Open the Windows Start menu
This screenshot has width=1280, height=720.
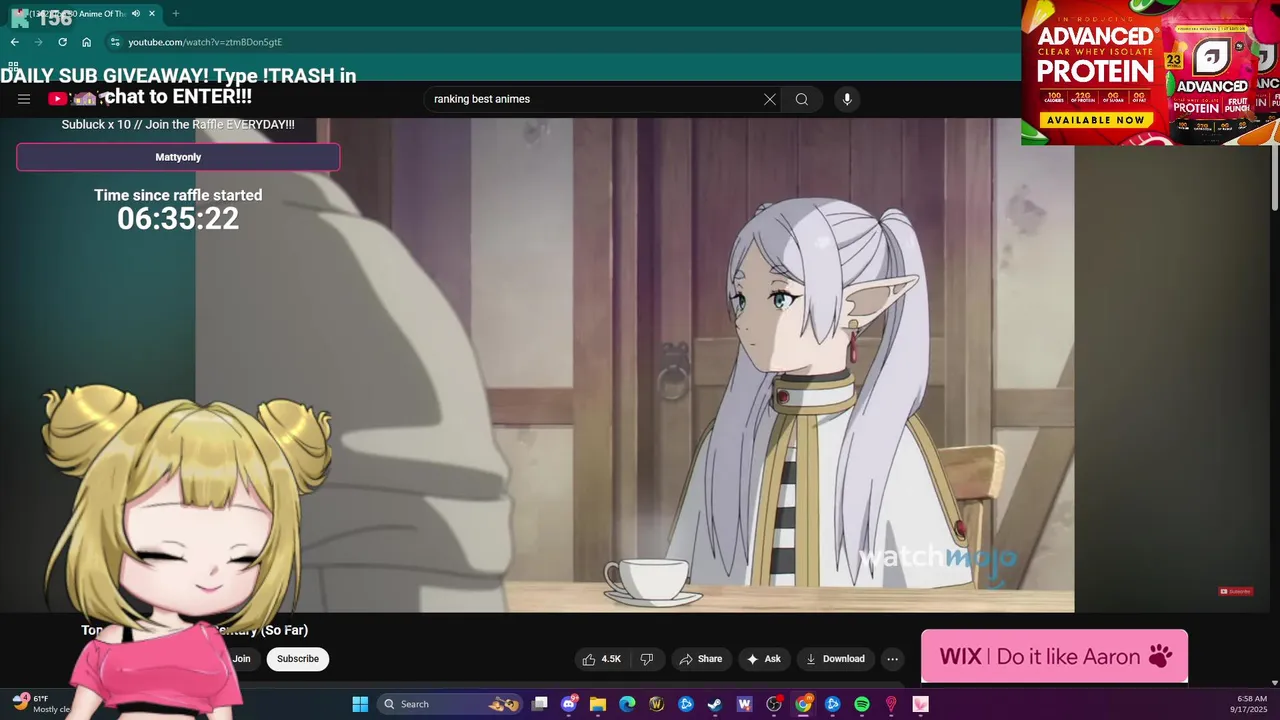click(360, 704)
